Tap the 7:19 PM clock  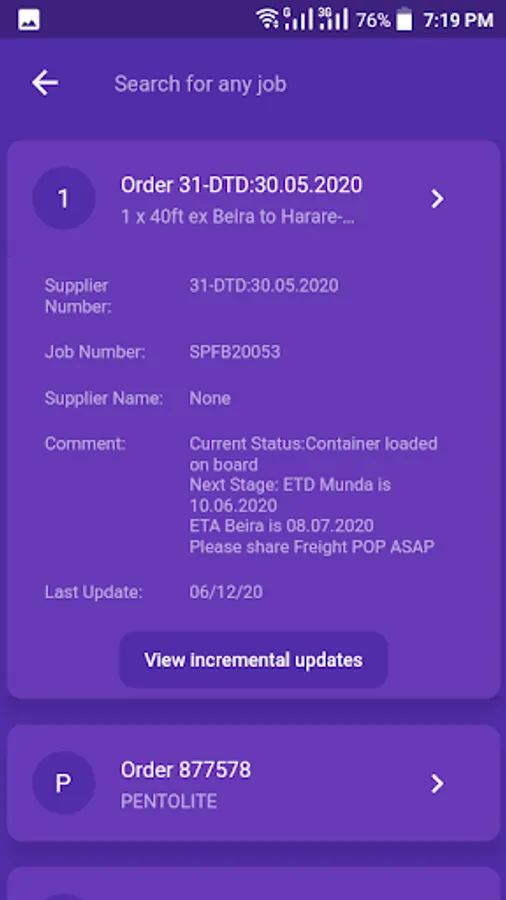458,20
